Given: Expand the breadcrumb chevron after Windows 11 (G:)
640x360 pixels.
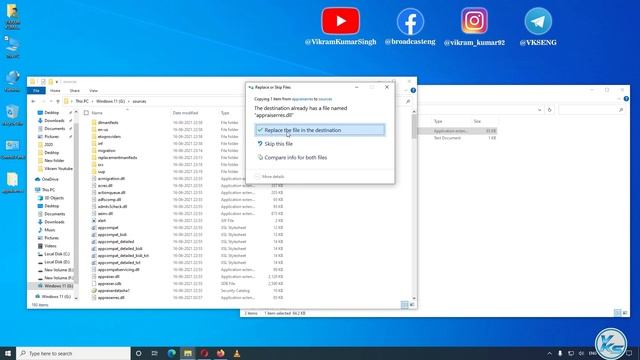Looking at the screenshot, I should coord(129,101).
